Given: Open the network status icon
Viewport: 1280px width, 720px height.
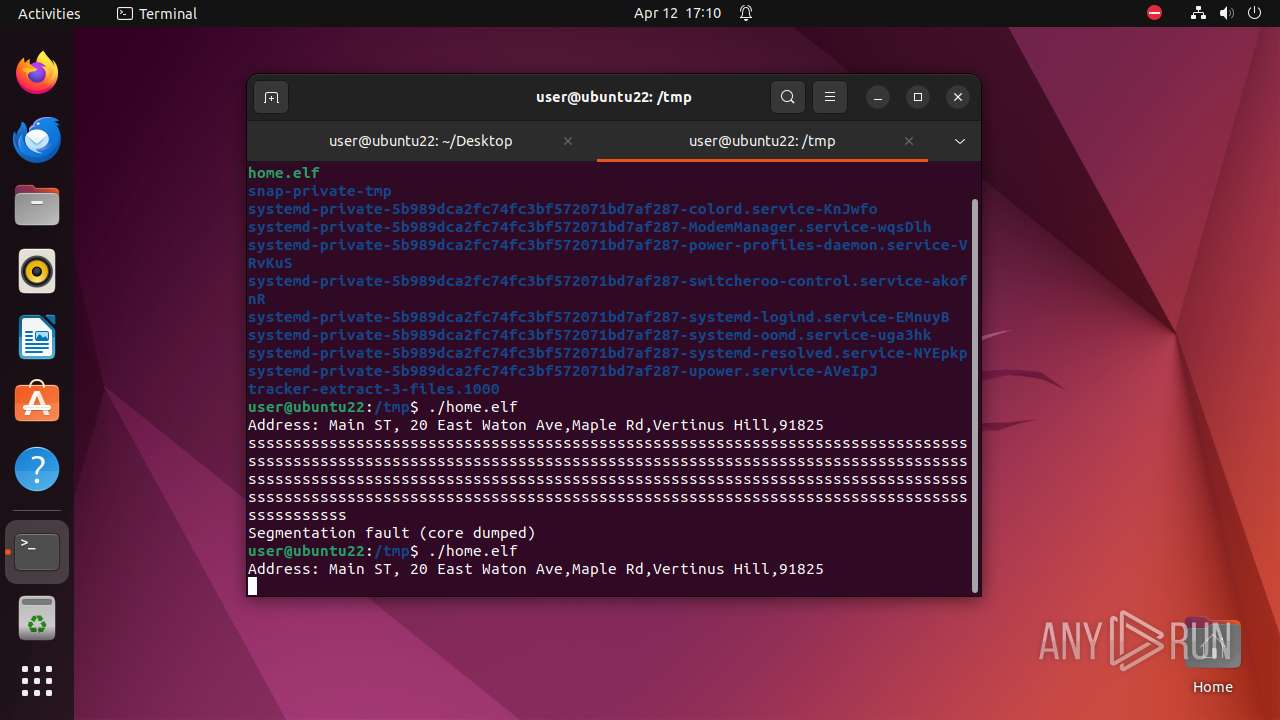Looking at the screenshot, I should pyautogui.click(x=1199, y=13).
